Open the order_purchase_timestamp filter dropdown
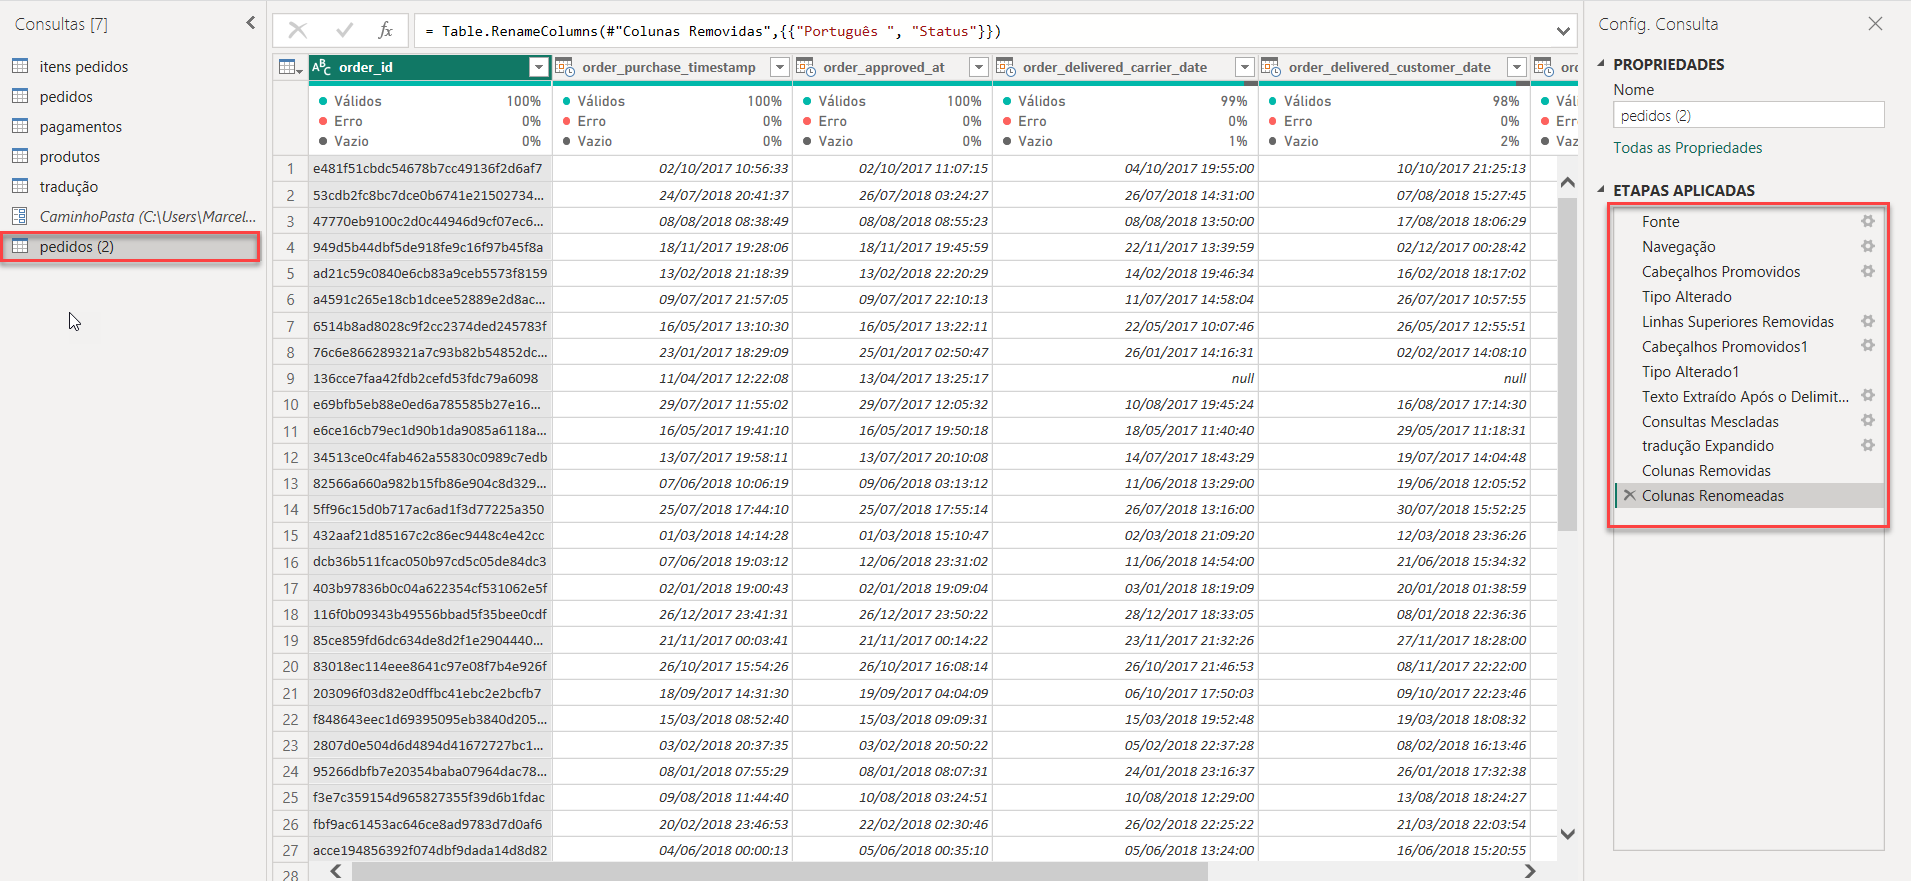The height and width of the screenshot is (881, 1911). pos(780,67)
